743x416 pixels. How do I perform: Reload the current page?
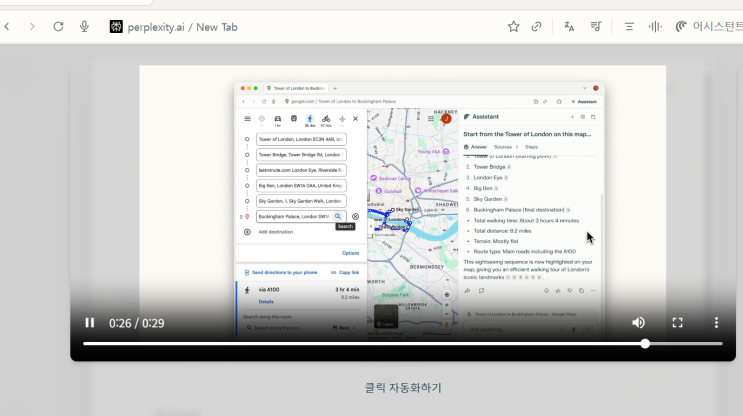[58, 27]
